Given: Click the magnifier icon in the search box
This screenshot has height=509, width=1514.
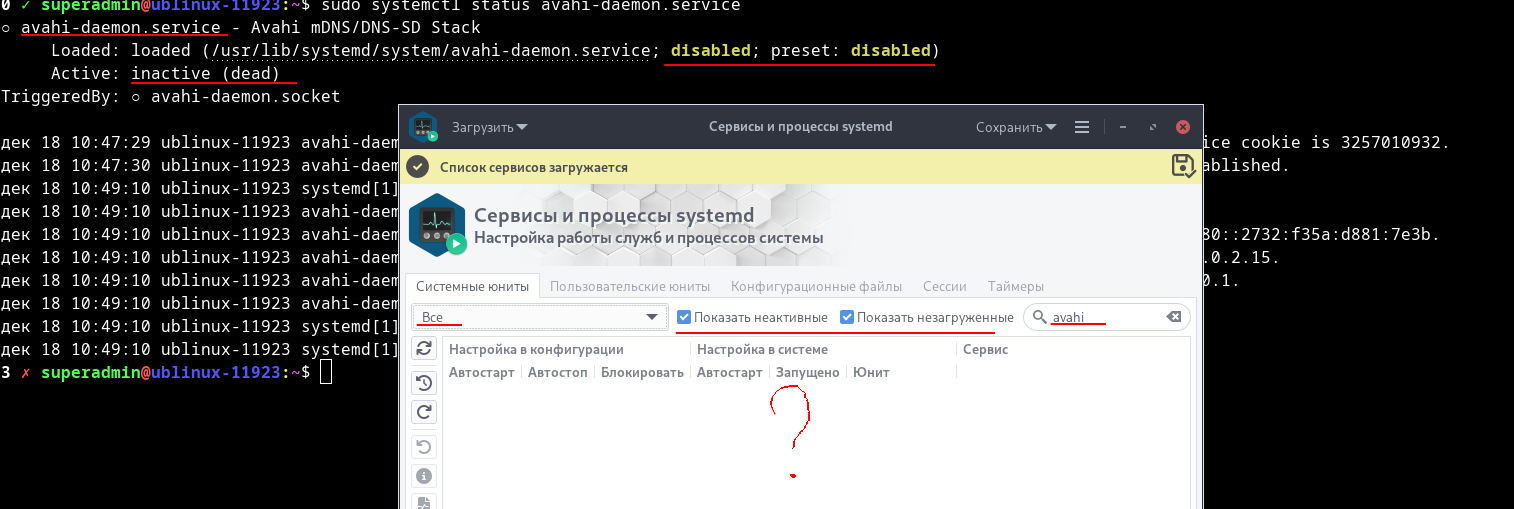Looking at the screenshot, I should [1040, 317].
